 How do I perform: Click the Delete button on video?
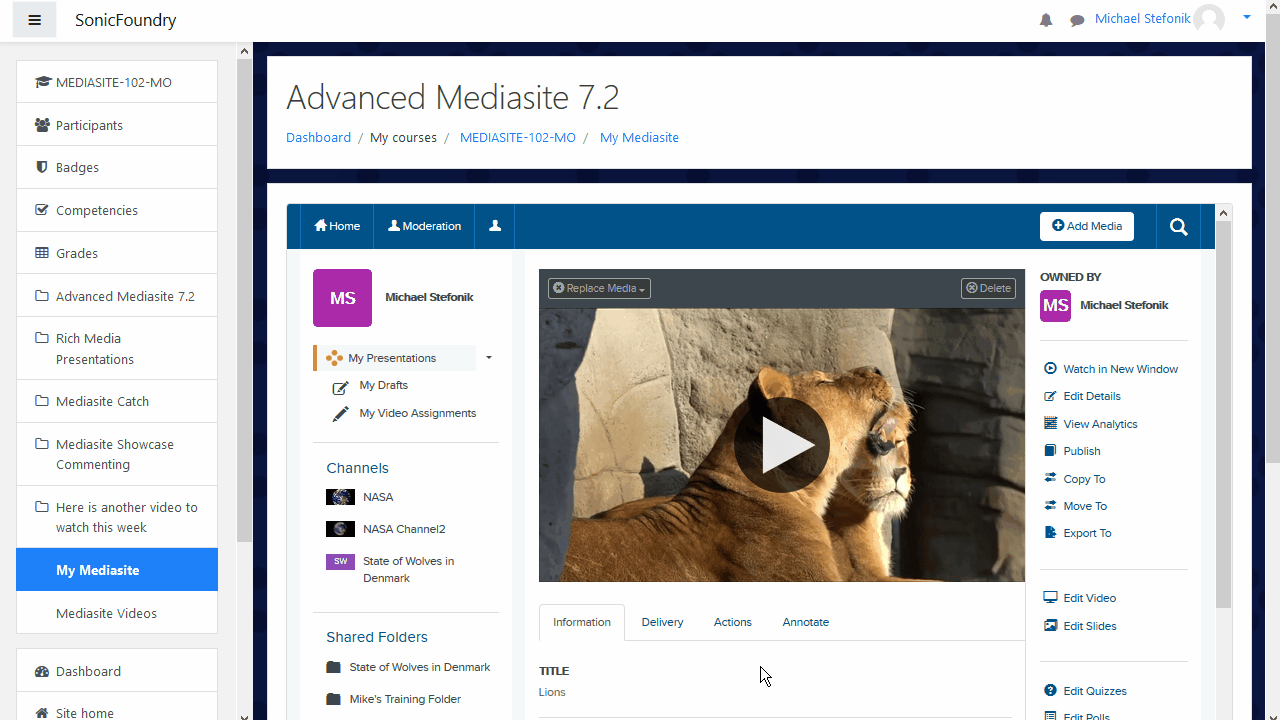pyautogui.click(x=988, y=288)
